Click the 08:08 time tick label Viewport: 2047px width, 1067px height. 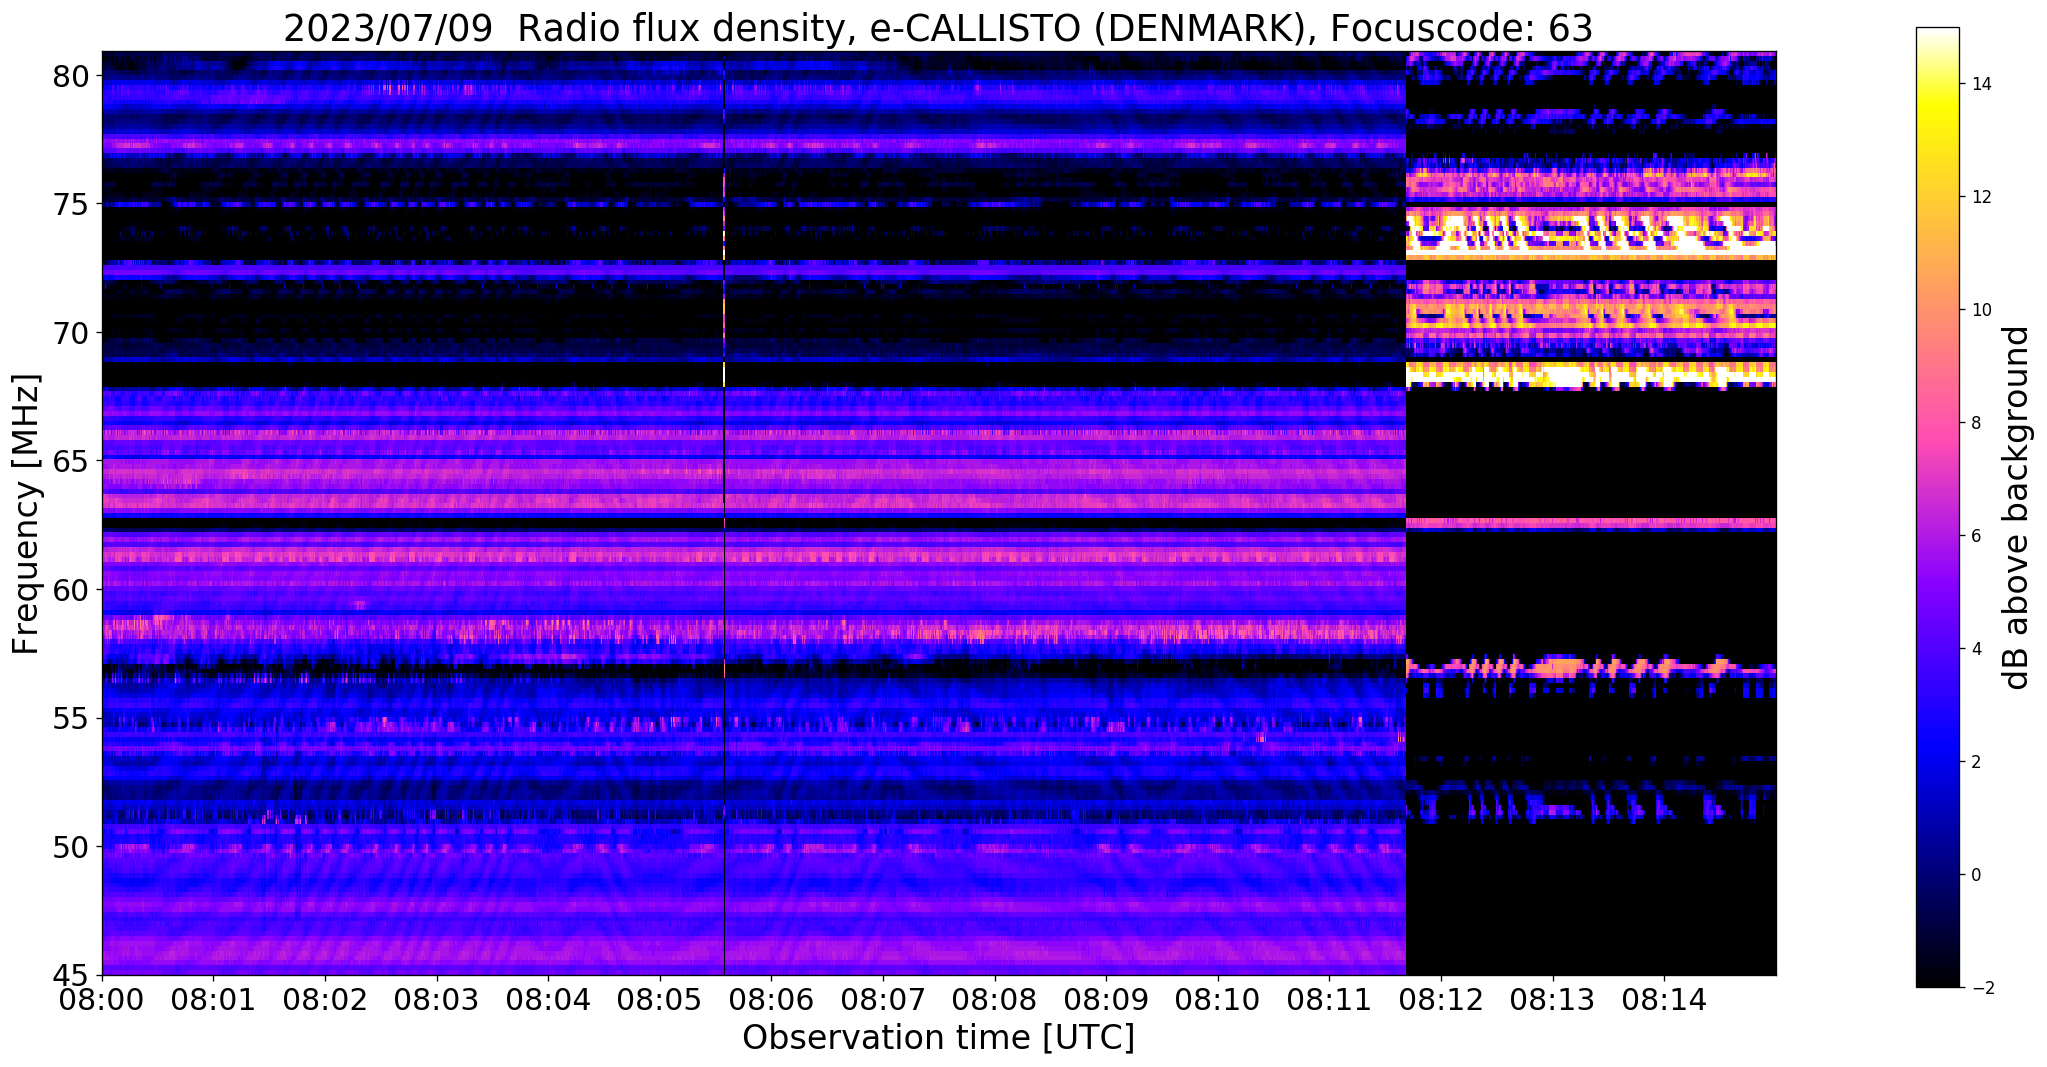tap(995, 1000)
